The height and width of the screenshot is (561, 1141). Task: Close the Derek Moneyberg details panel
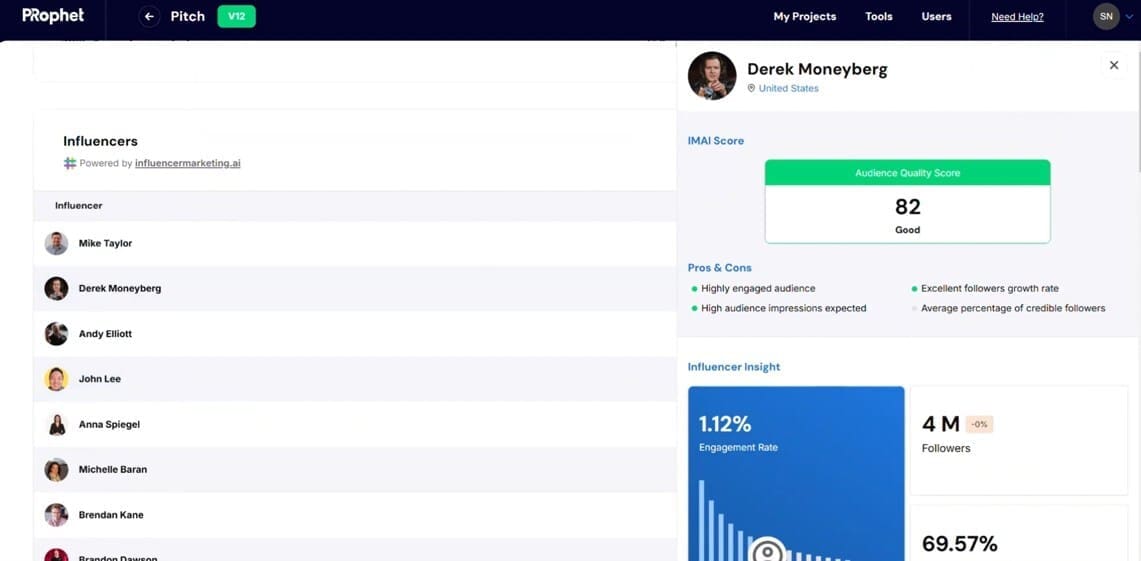[x=1113, y=65]
